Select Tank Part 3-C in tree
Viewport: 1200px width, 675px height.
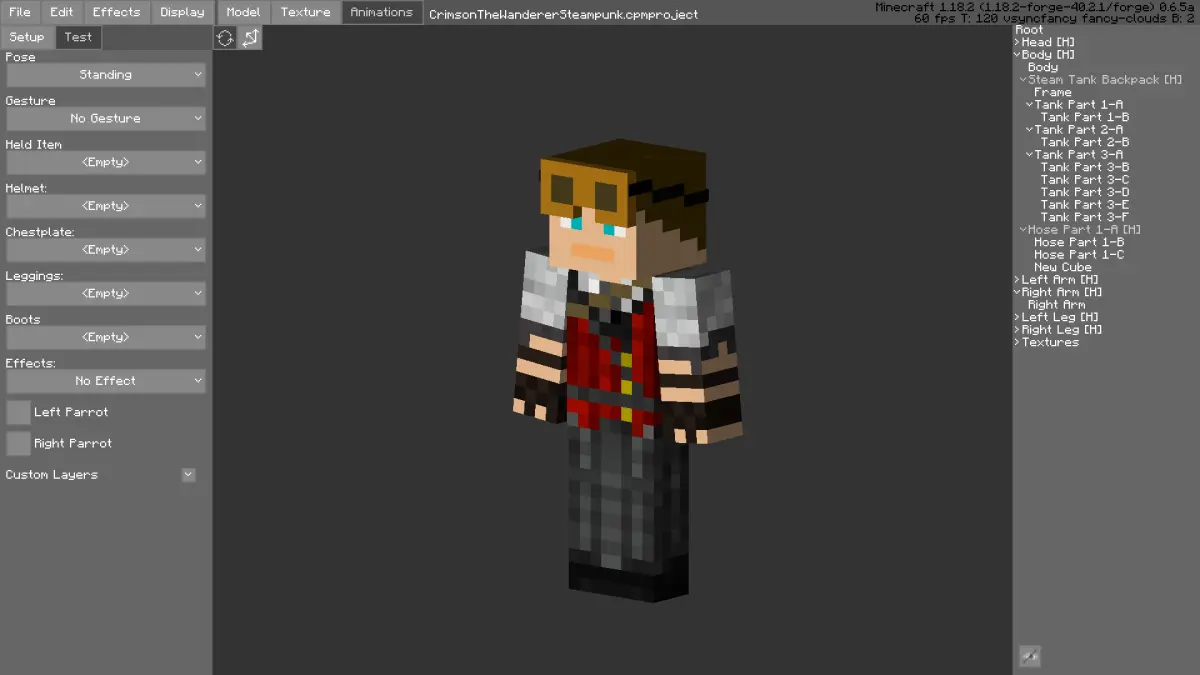[x=1085, y=180]
